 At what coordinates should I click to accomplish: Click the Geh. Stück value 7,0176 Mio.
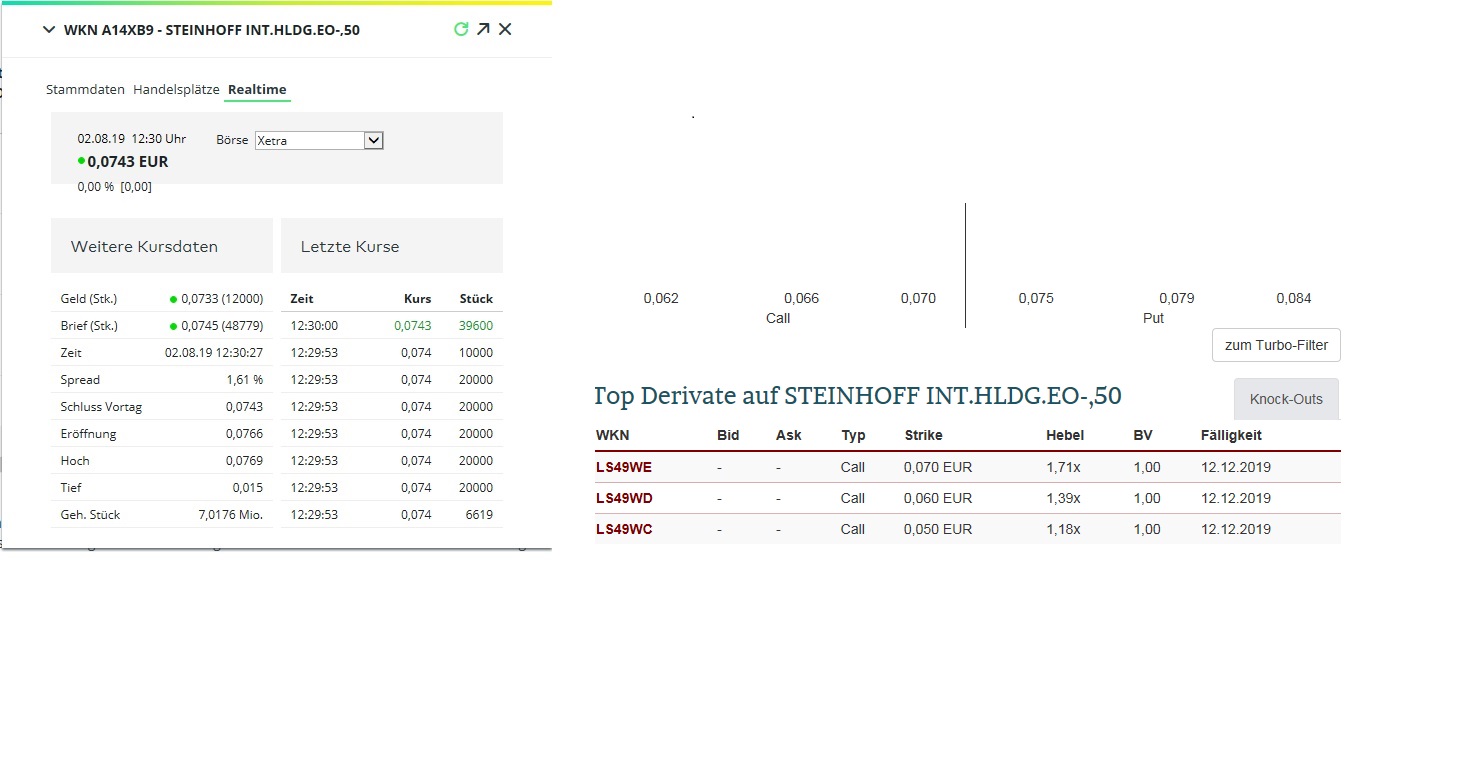(x=231, y=515)
